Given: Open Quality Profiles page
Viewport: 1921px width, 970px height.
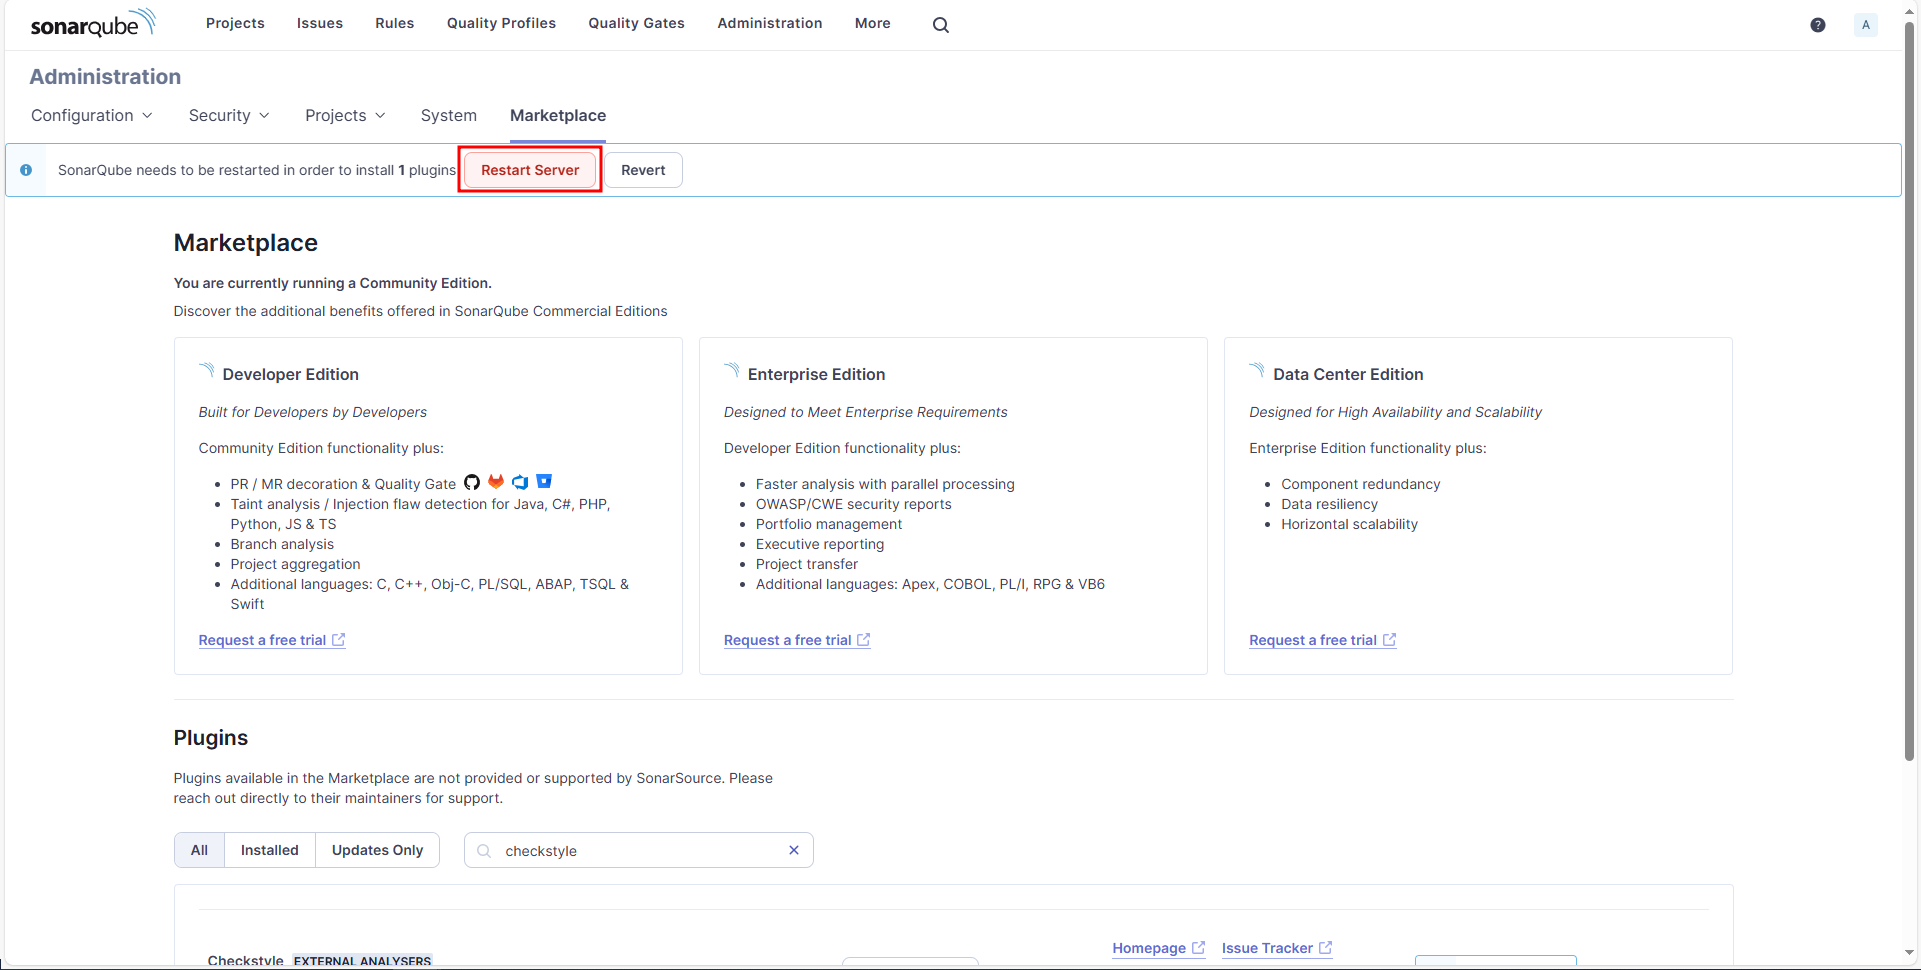Looking at the screenshot, I should [x=501, y=23].
